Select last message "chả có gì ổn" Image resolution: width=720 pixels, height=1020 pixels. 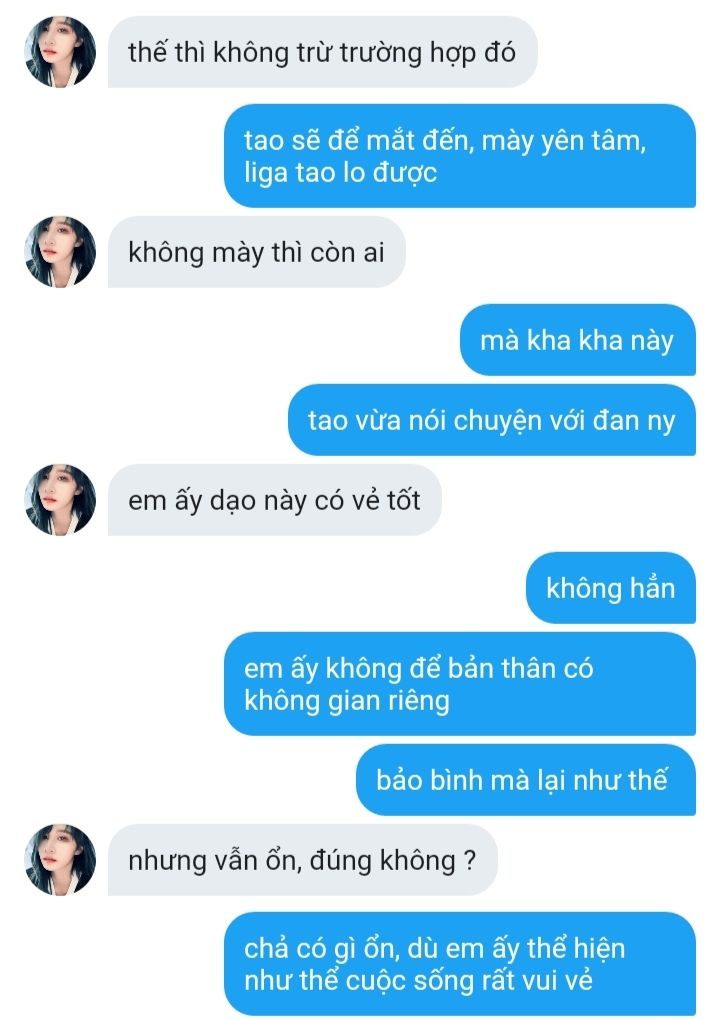coord(460,964)
